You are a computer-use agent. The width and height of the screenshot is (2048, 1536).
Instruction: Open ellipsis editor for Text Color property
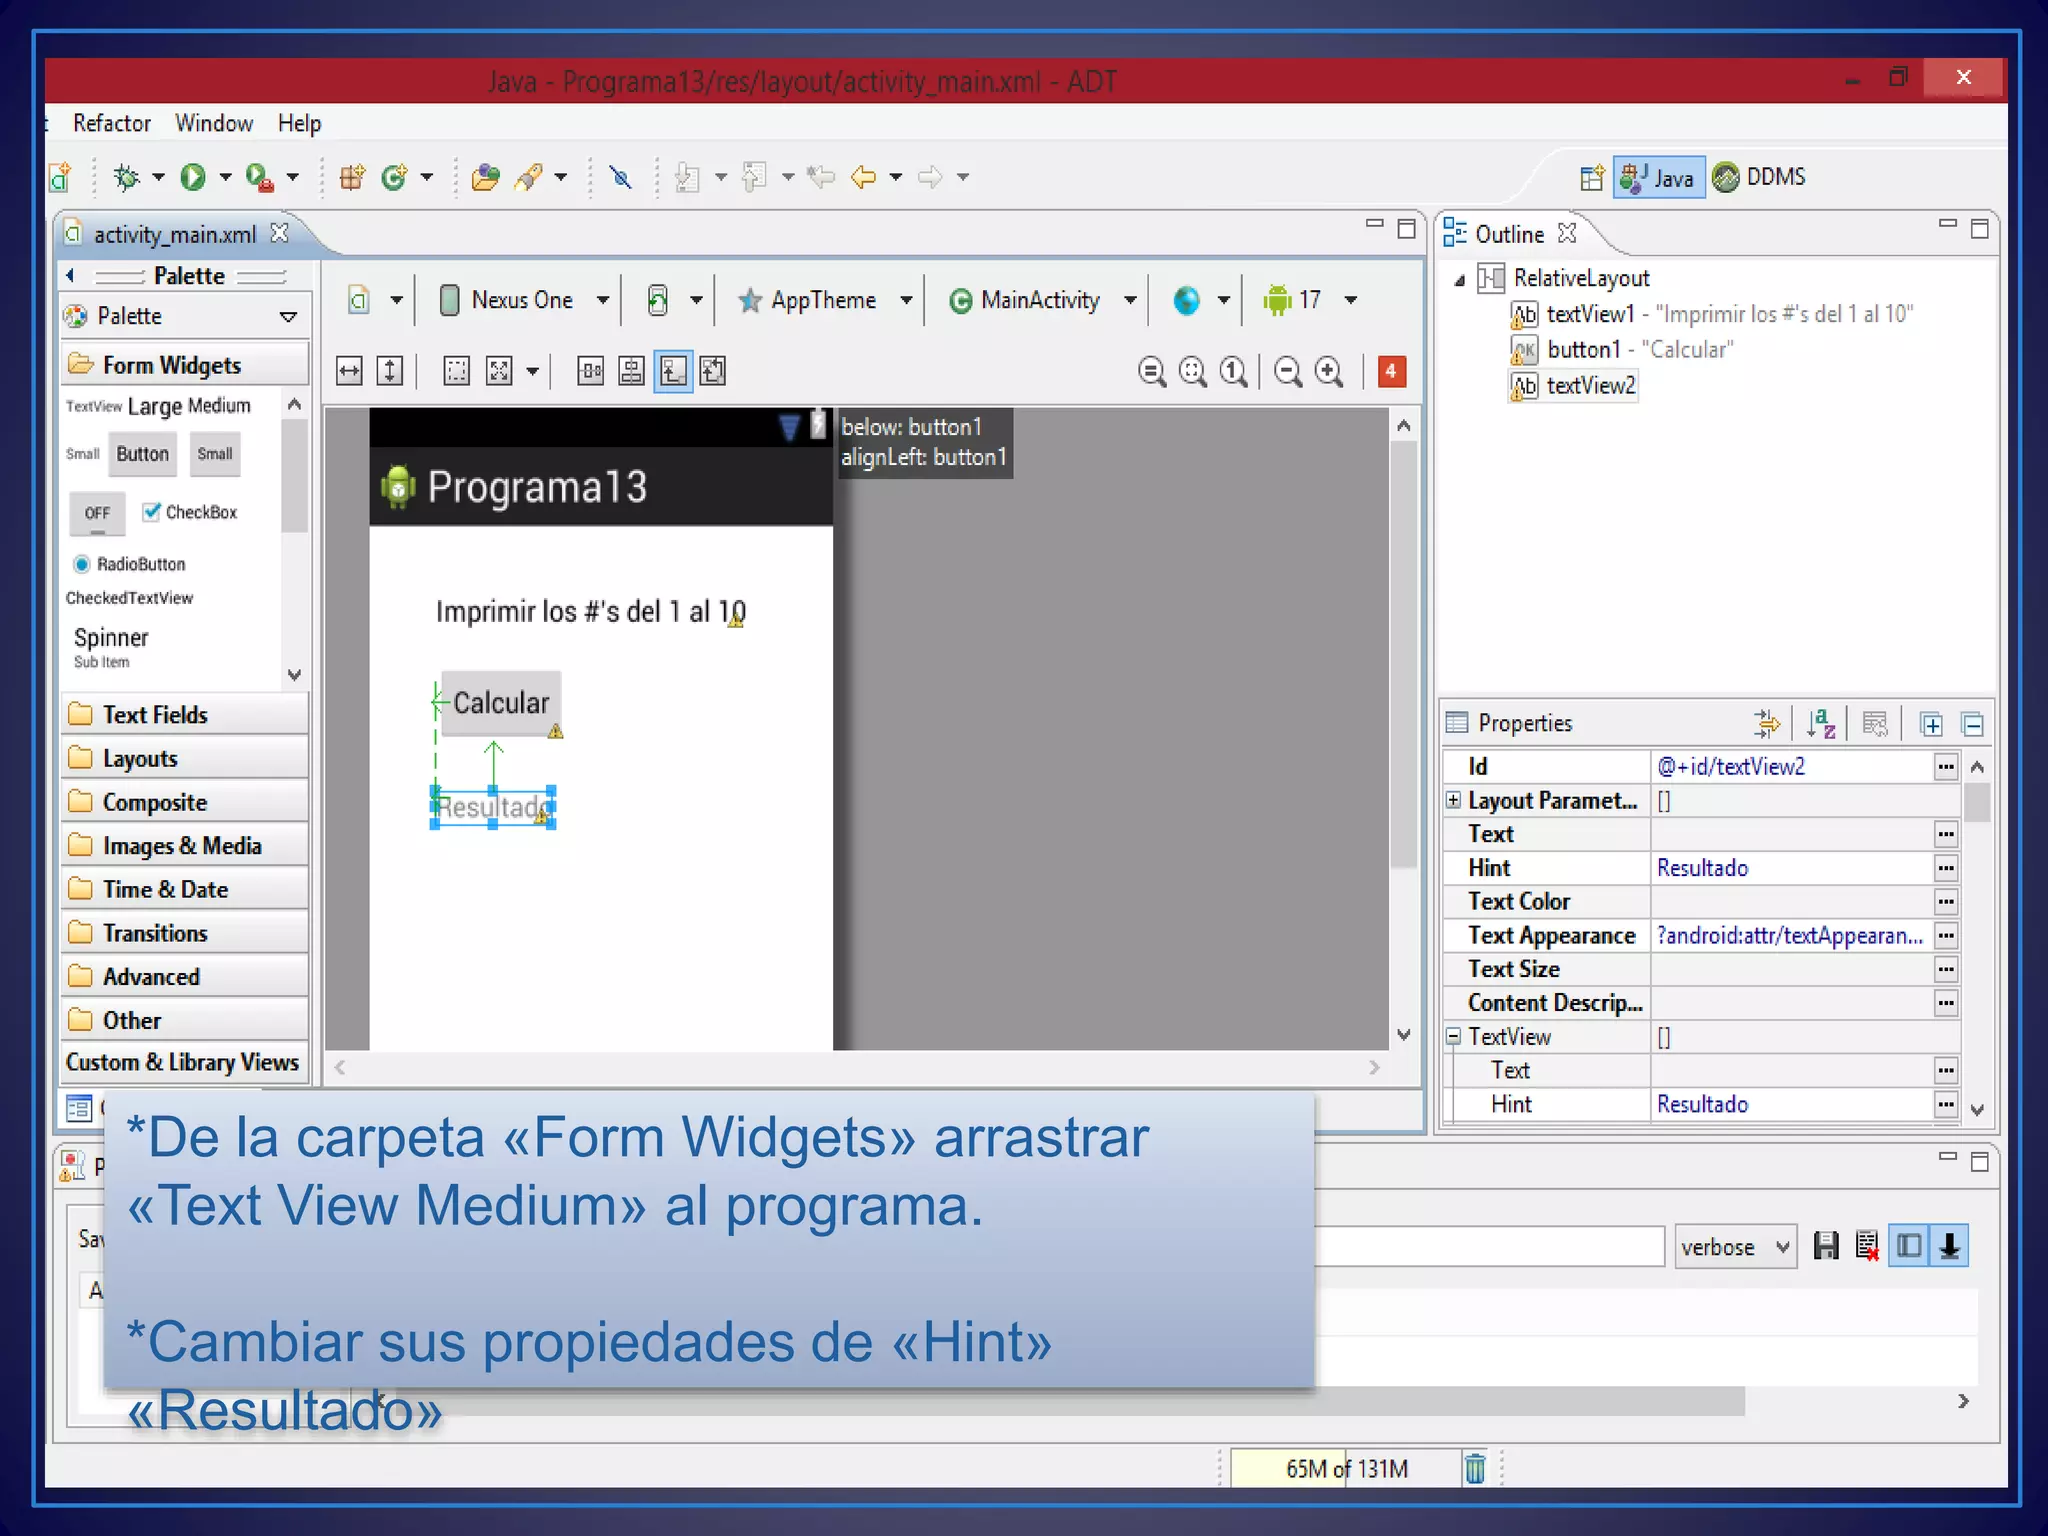pyautogui.click(x=1945, y=902)
